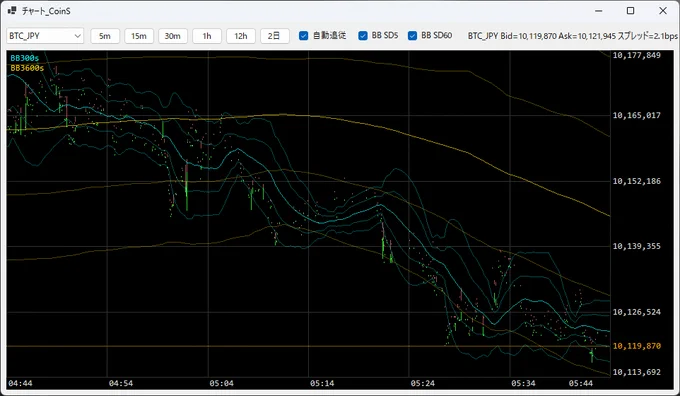Minimize the チャート_CoinS window

click(x=598, y=11)
